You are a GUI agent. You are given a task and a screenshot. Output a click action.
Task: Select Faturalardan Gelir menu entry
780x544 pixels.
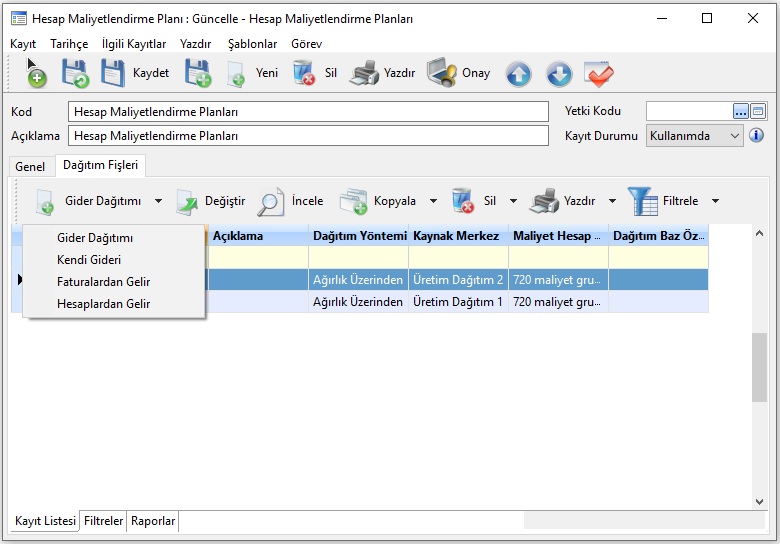104,282
